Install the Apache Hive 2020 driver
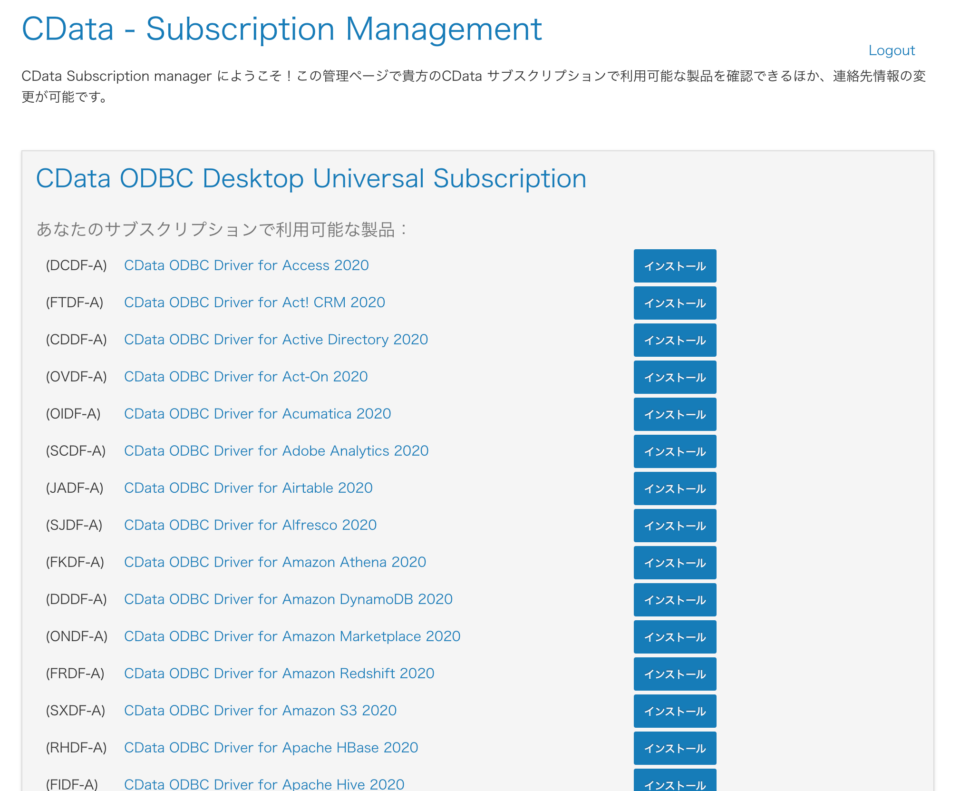Image resolution: width=960 pixels, height=791 pixels. [674, 783]
